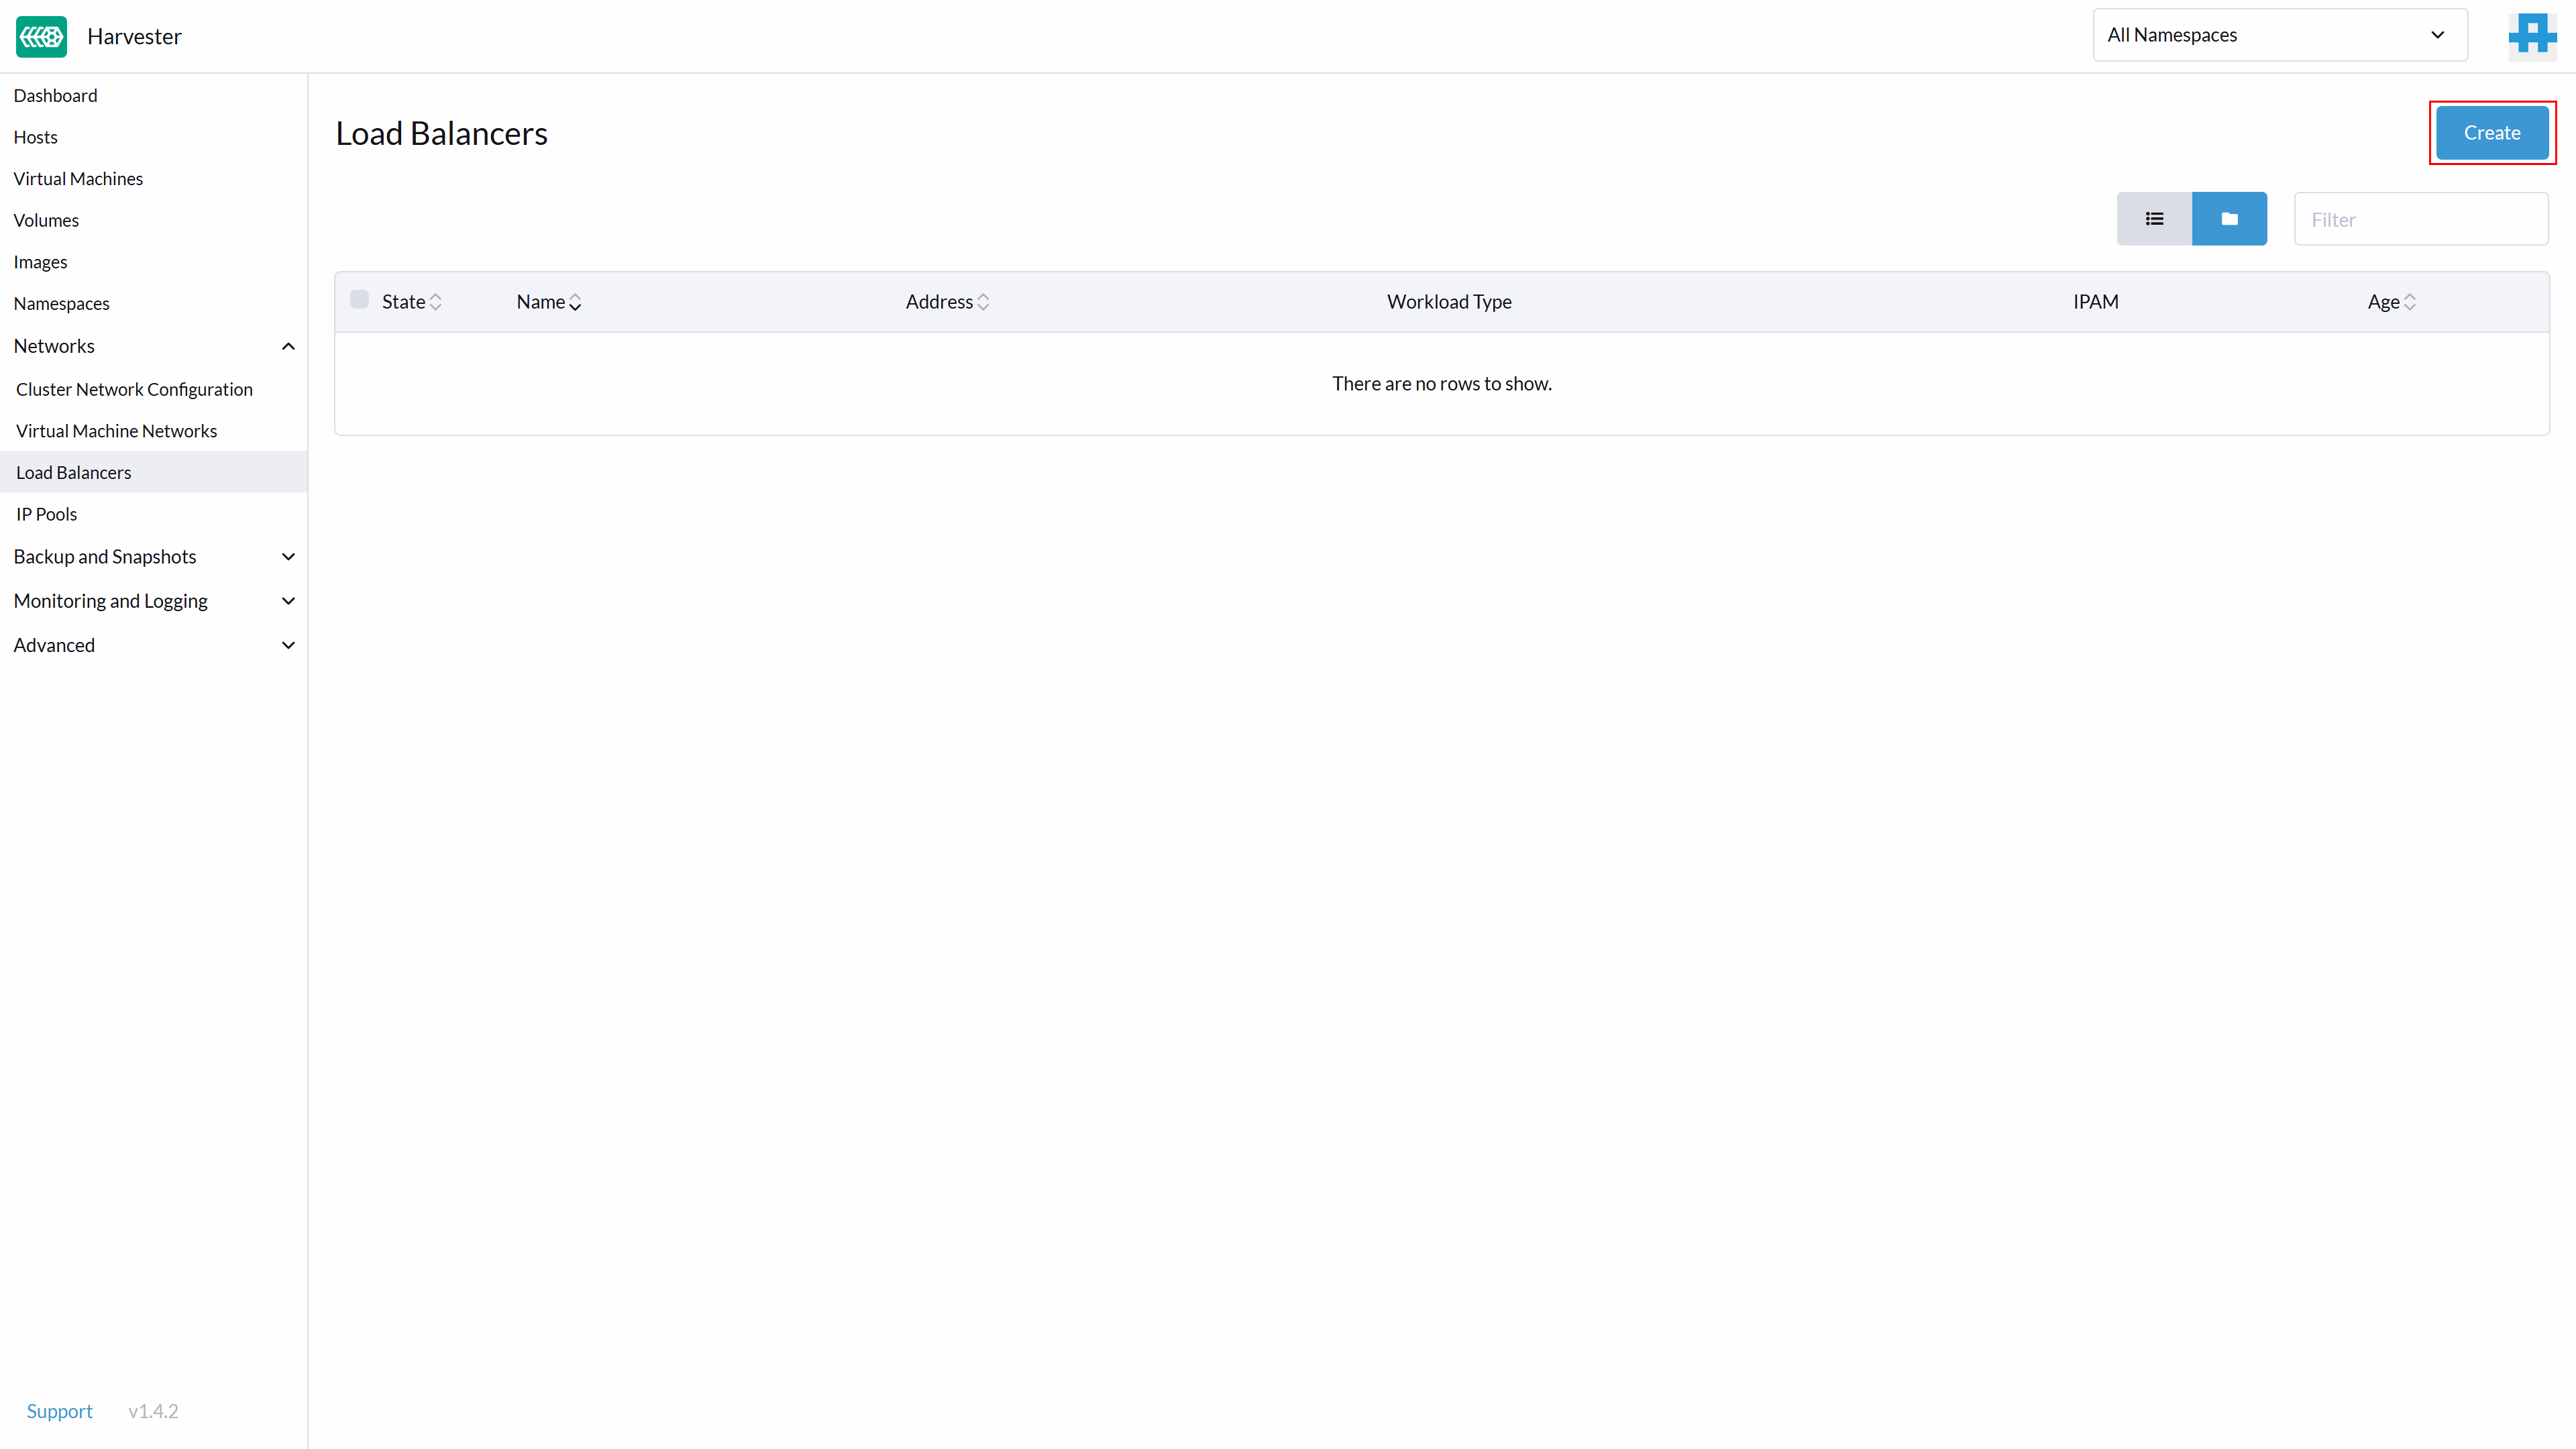Open Virtual Machines in sidebar

[78, 179]
